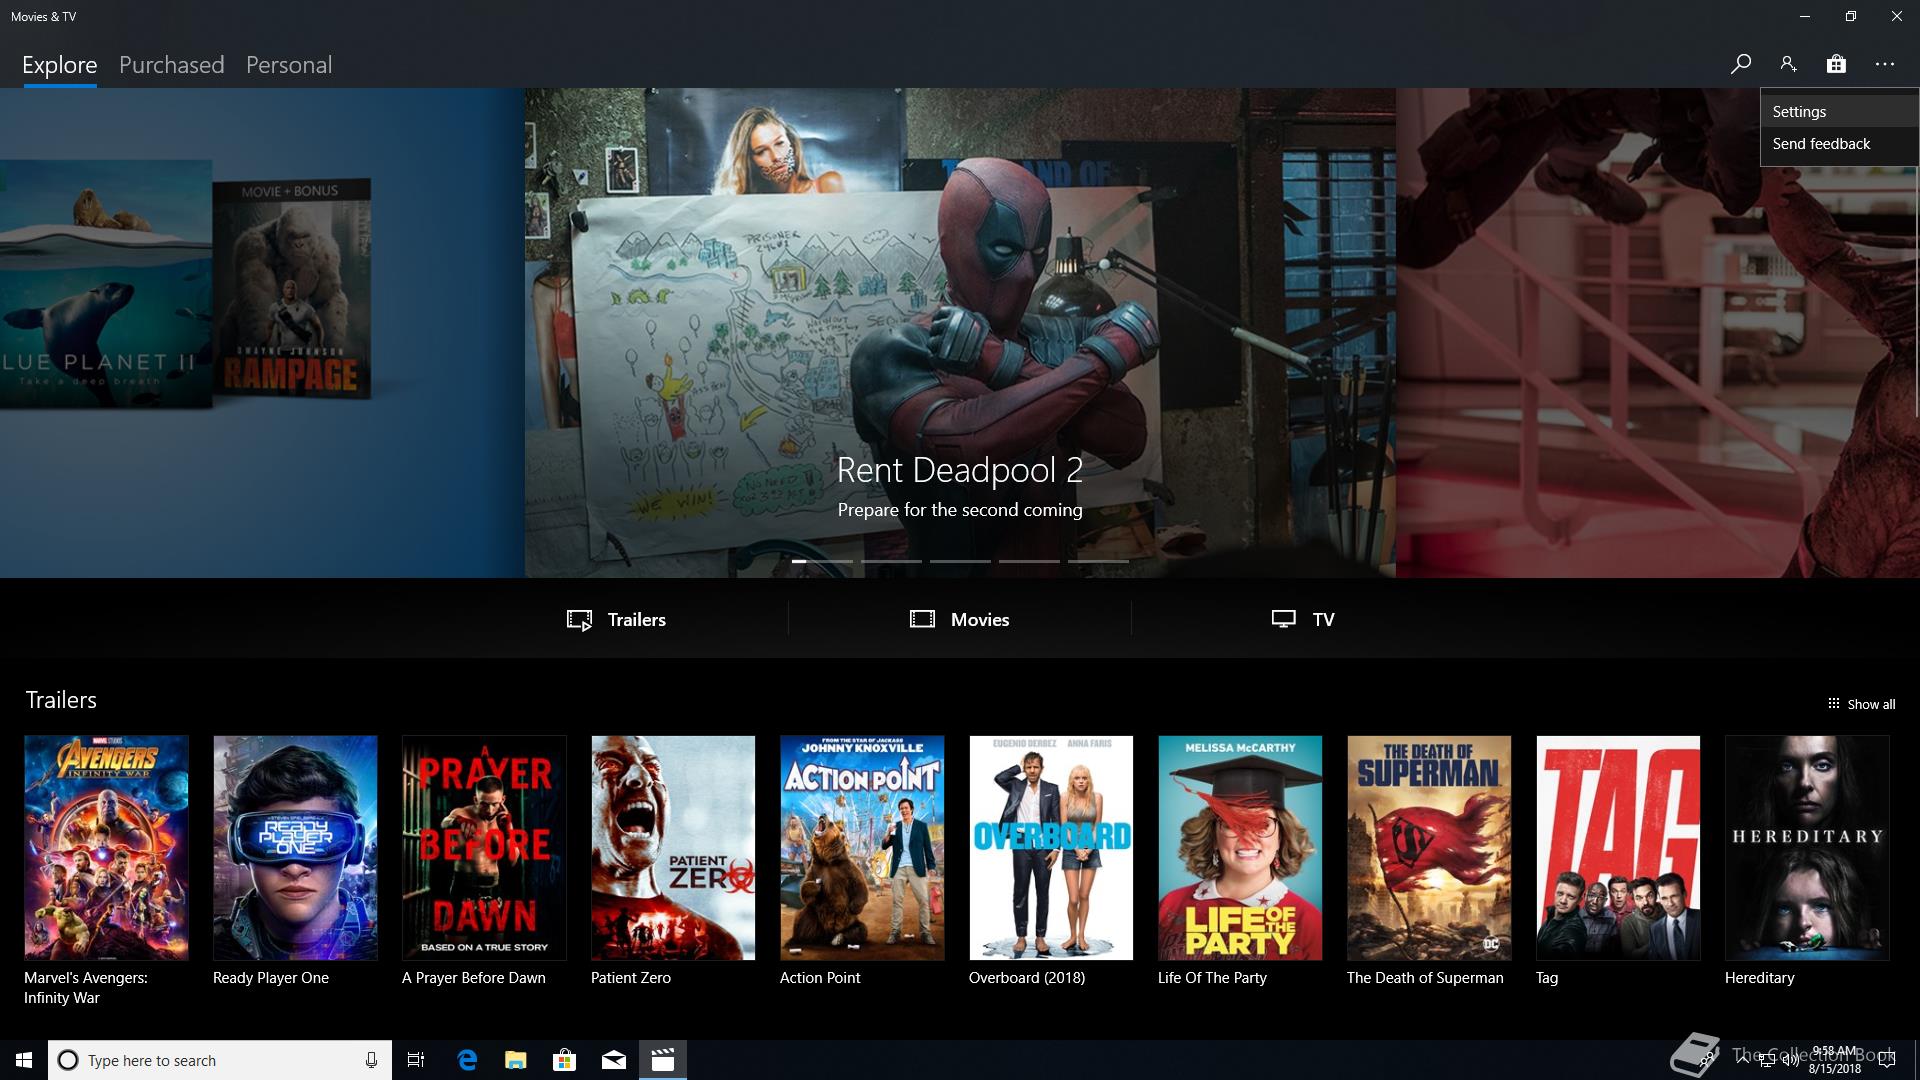Click the 'Action Point' title text

[x=820, y=978]
